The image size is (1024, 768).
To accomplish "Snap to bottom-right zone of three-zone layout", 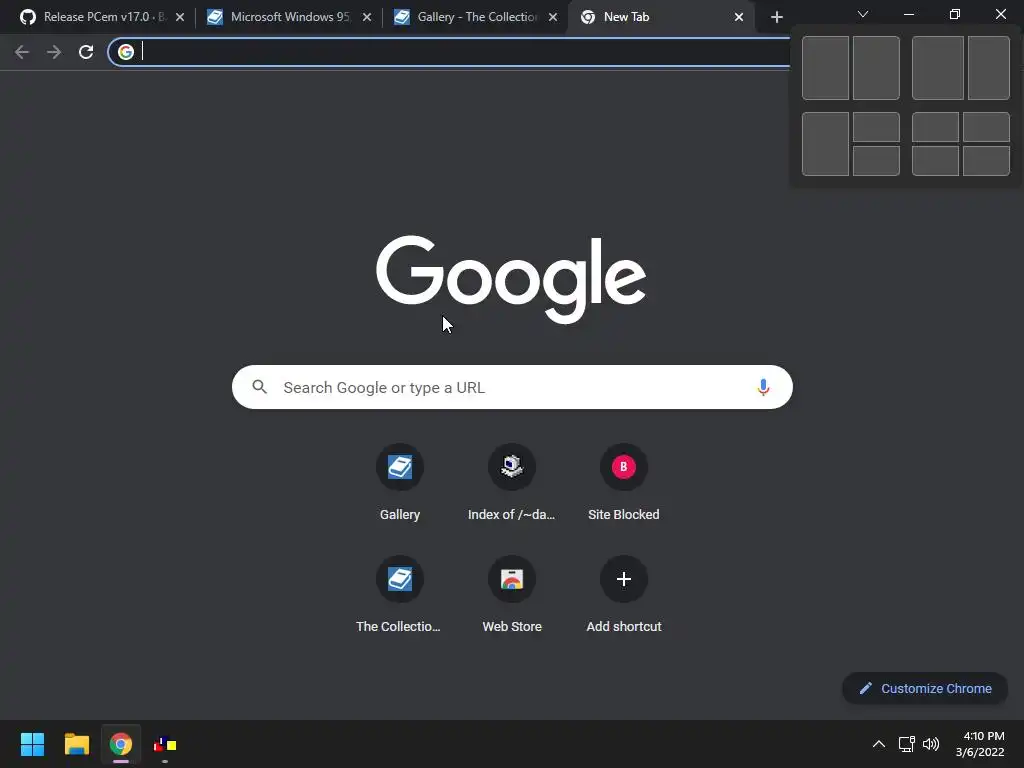I will [x=876, y=161].
